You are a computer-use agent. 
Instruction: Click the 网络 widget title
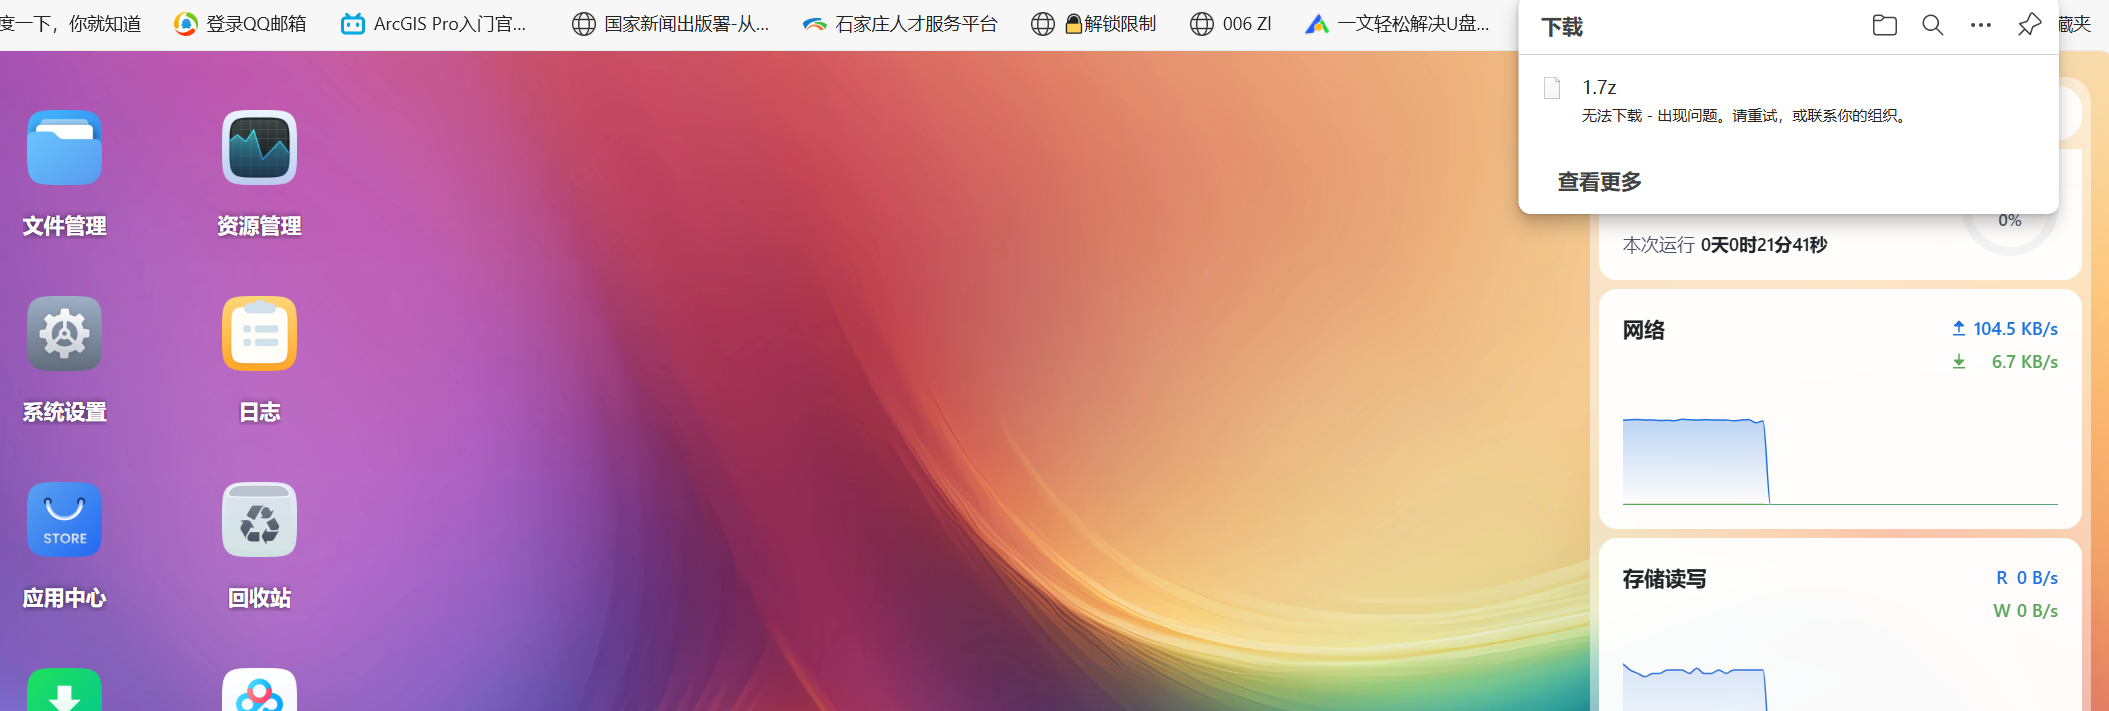pos(1643,330)
